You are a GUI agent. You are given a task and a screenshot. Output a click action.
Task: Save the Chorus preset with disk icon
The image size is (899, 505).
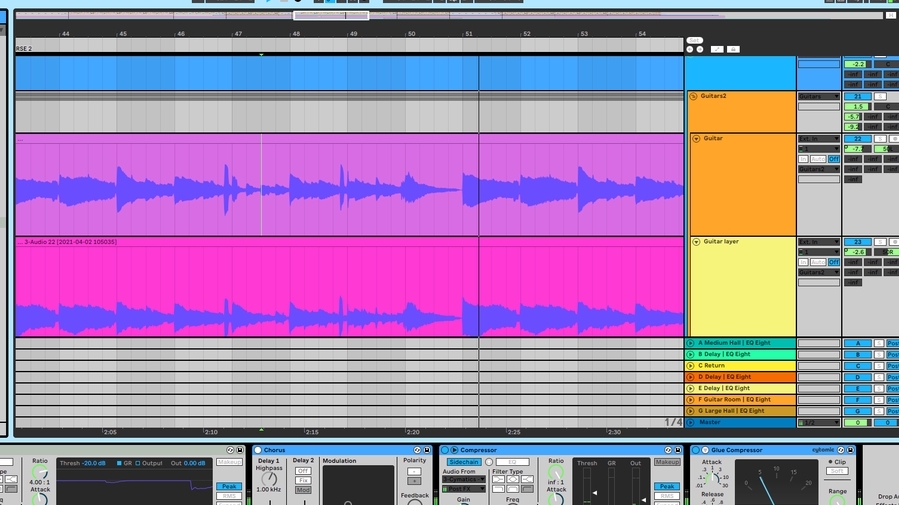pos(427,450)
